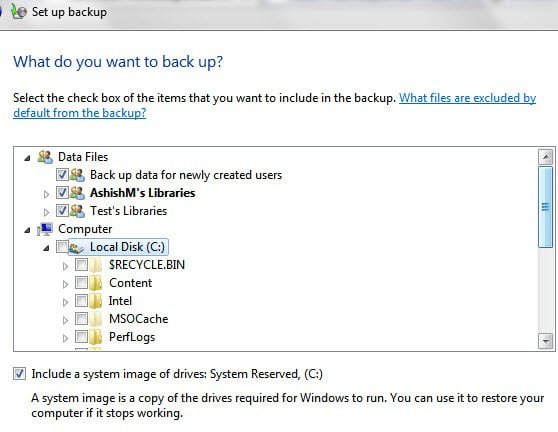
Task: Click the Set up backup title icon
Action: point(18,11)
